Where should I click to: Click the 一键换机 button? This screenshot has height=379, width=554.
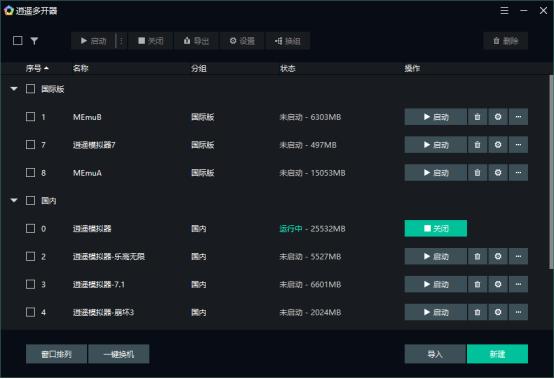pos(119,354)
